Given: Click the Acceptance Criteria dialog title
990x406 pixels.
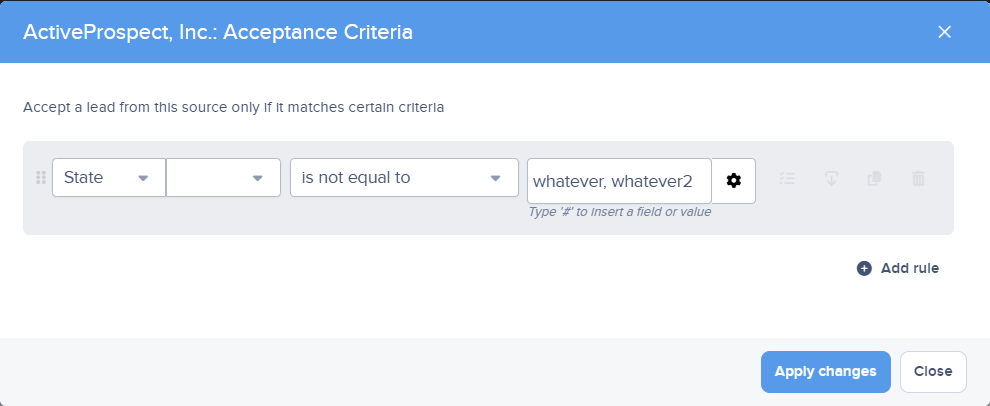Looking at the screenshot, I should (x=218, y=32).
